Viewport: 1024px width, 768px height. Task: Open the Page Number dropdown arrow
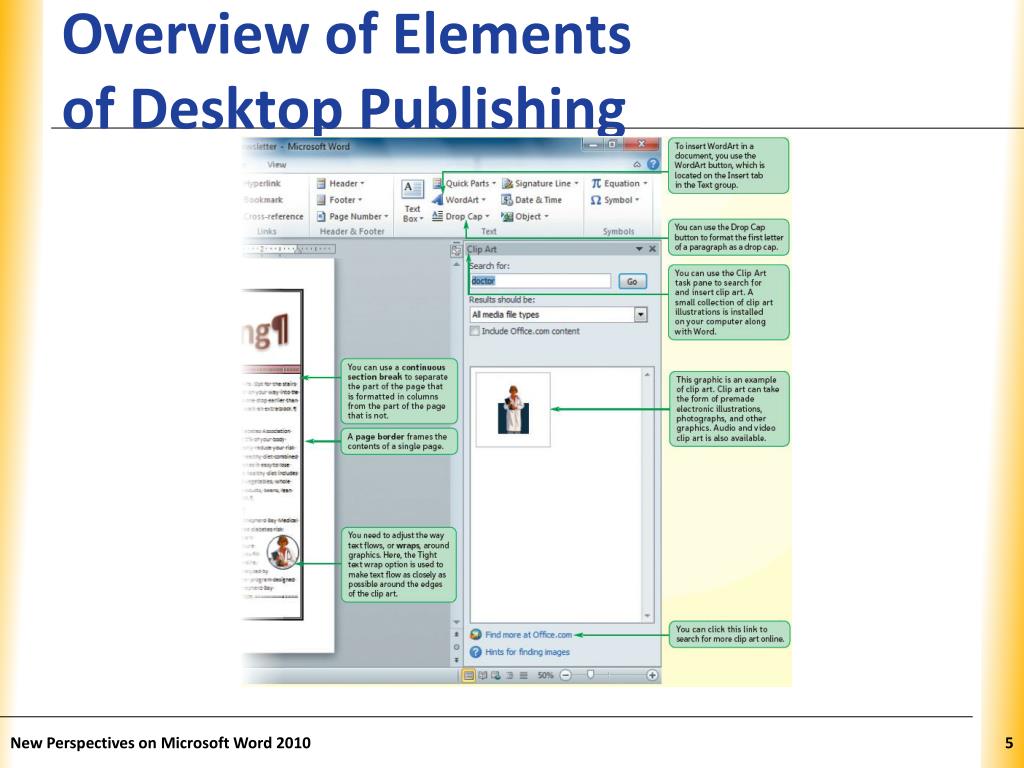pyautogui.click(x=386, y=216)
